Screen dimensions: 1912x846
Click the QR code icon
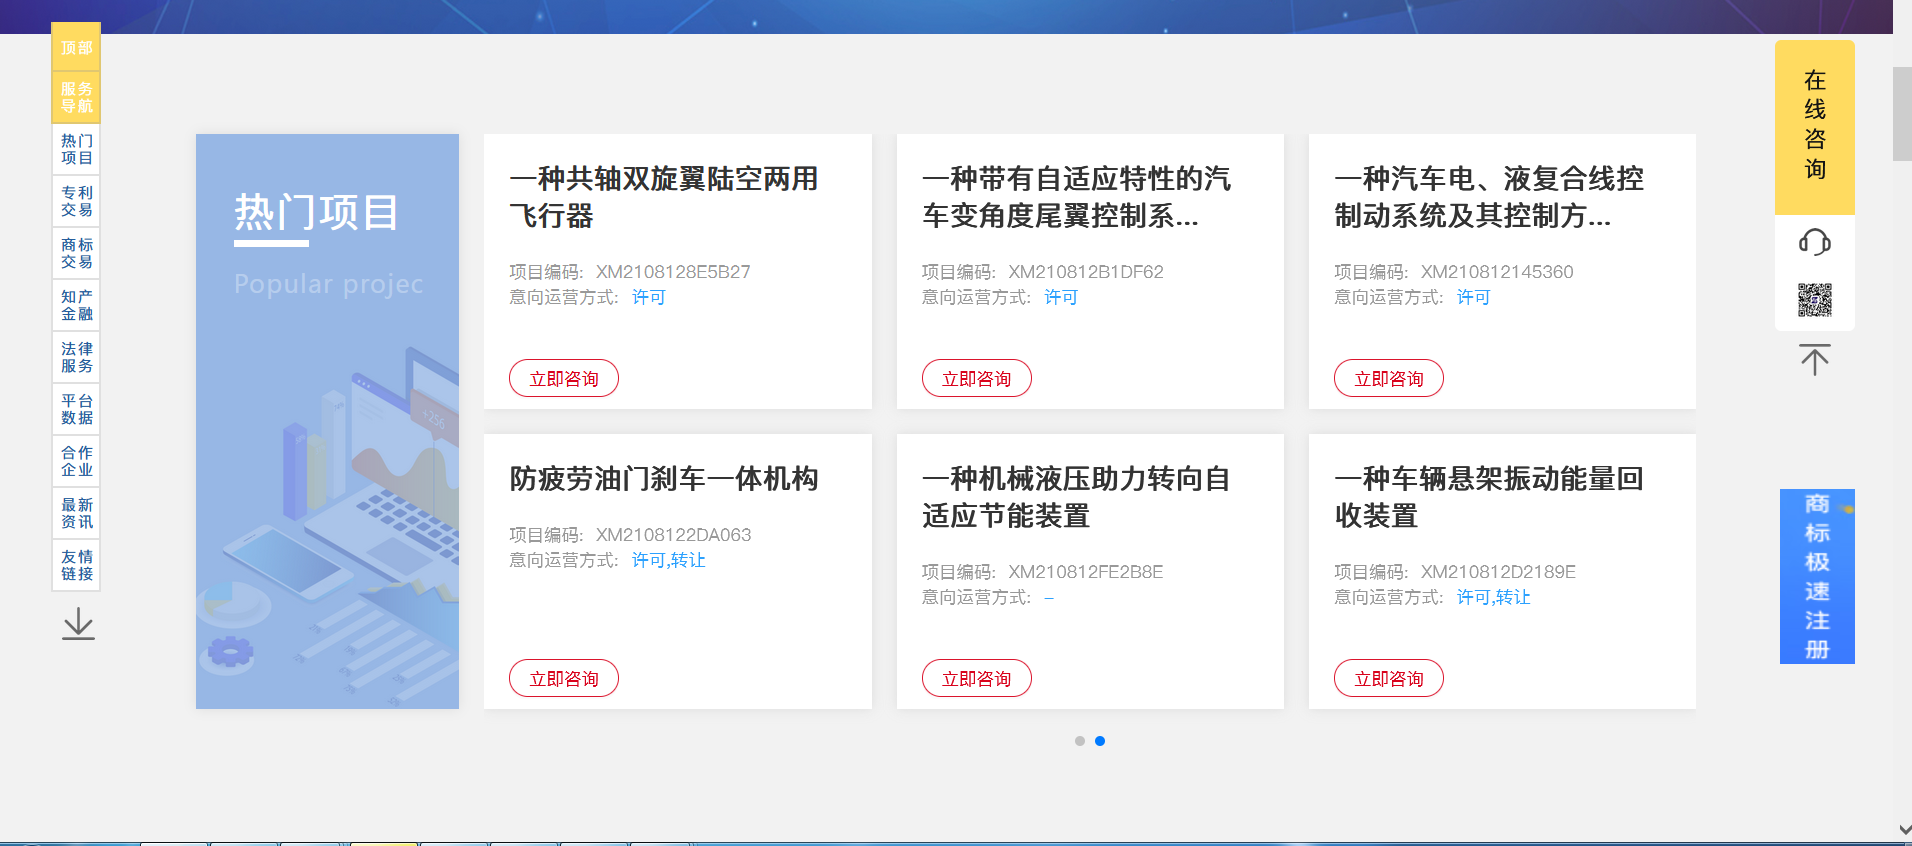click(x=1814, y=300)
